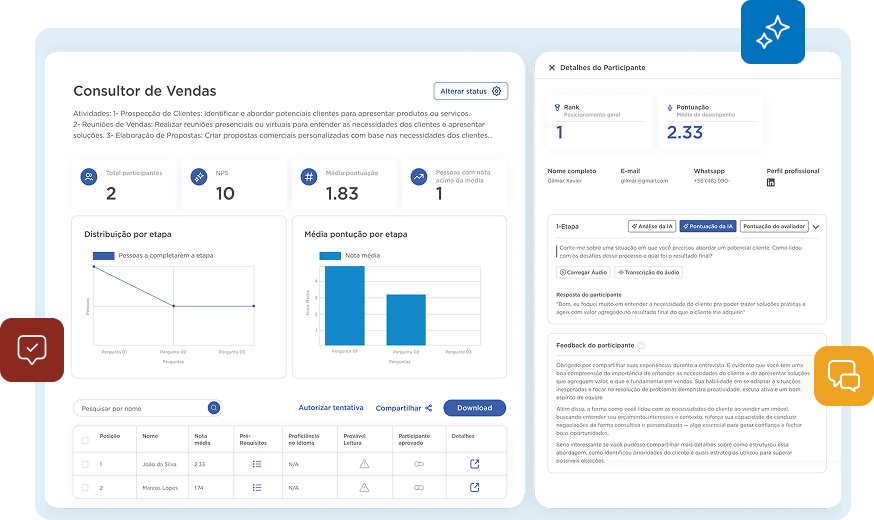Viewport: 874px width, 520px height.
Task: Open Marcos Lopes' details link icon
Action: point(475,488)
